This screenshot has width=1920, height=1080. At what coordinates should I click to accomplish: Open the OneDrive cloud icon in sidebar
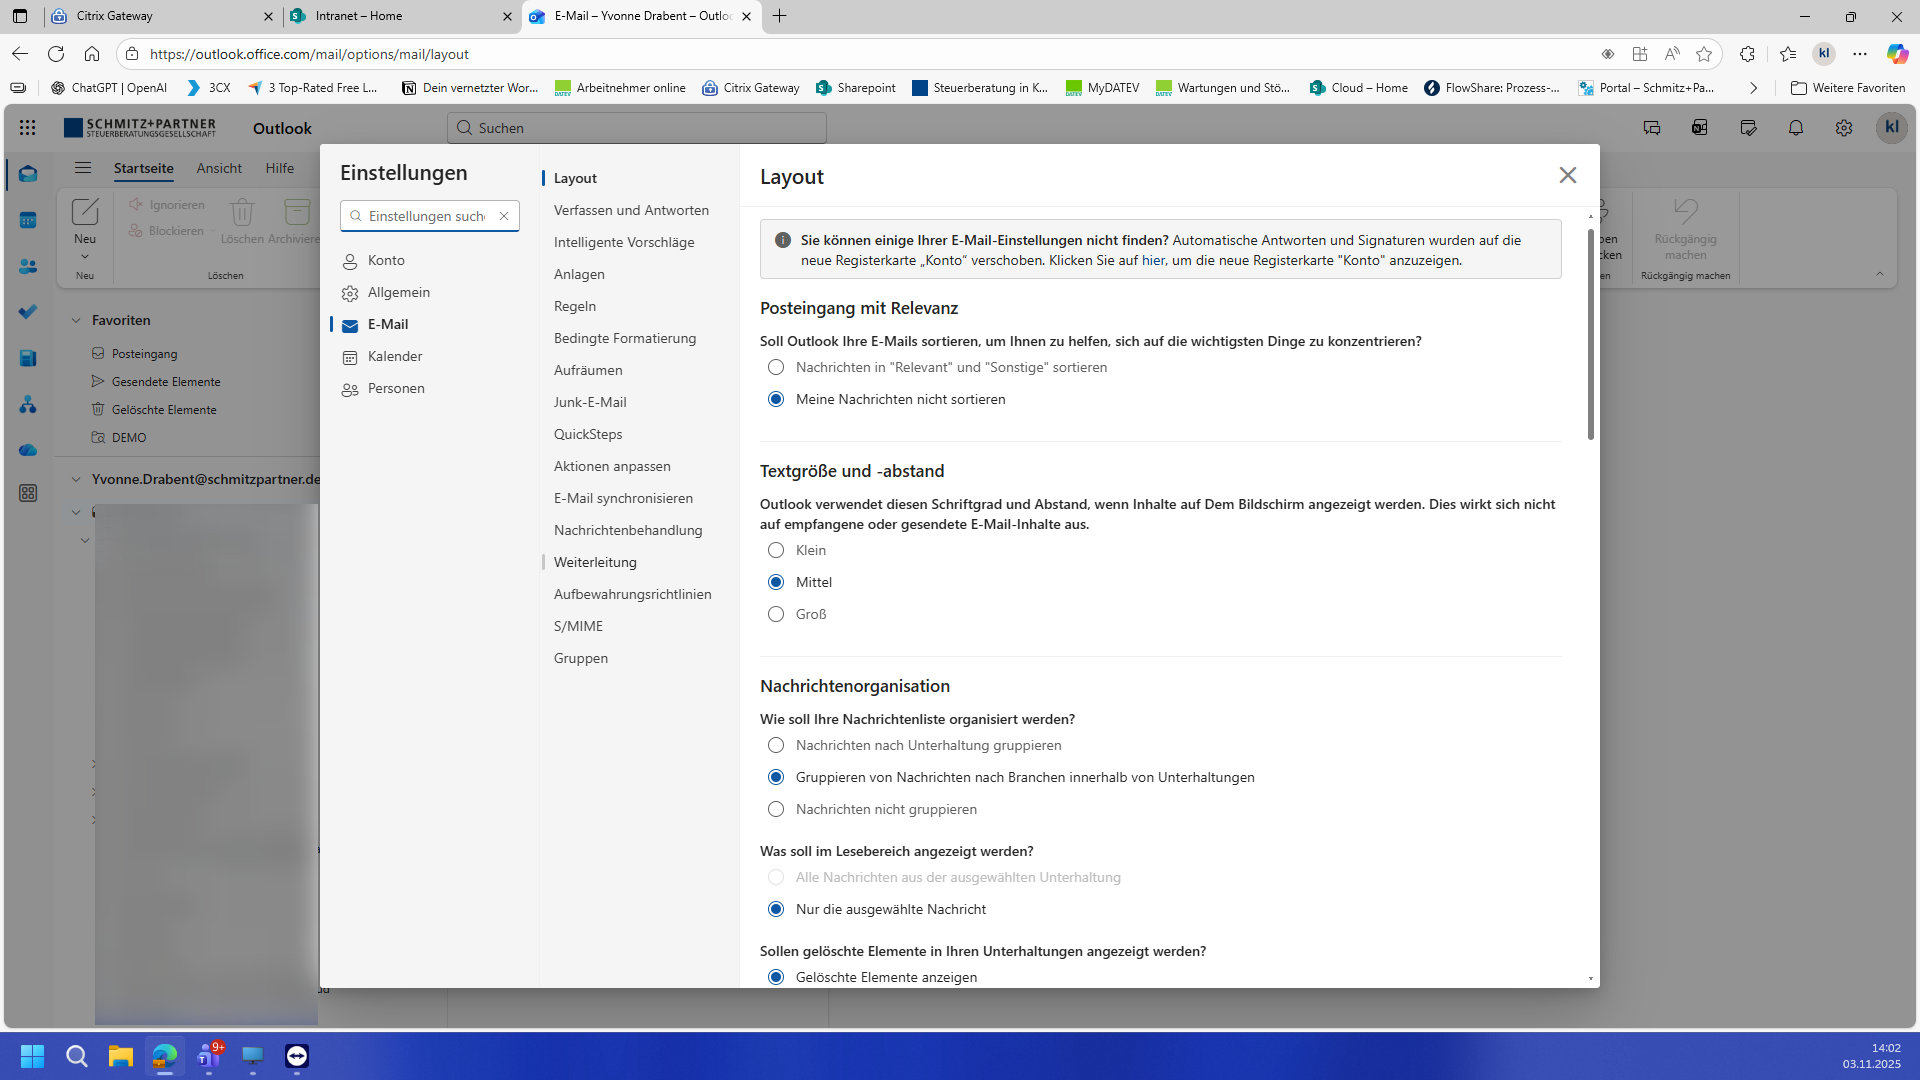click(x=28, y=450)
